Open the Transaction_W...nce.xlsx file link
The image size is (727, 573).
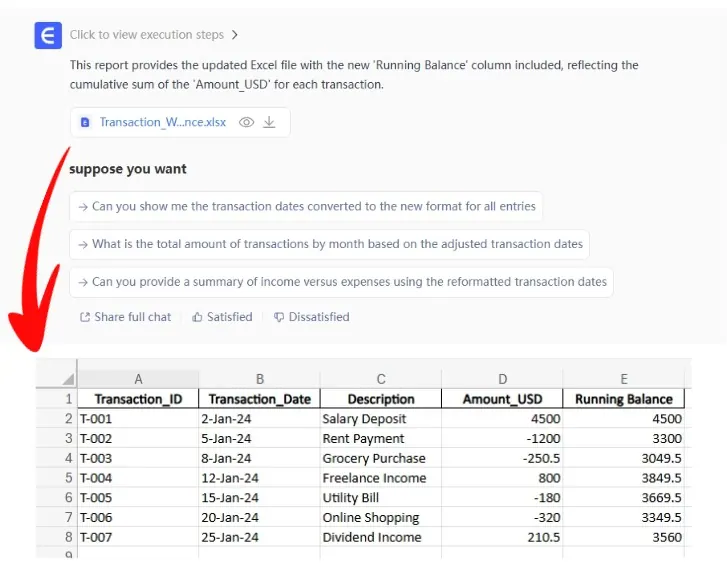(x=162, y=122)
